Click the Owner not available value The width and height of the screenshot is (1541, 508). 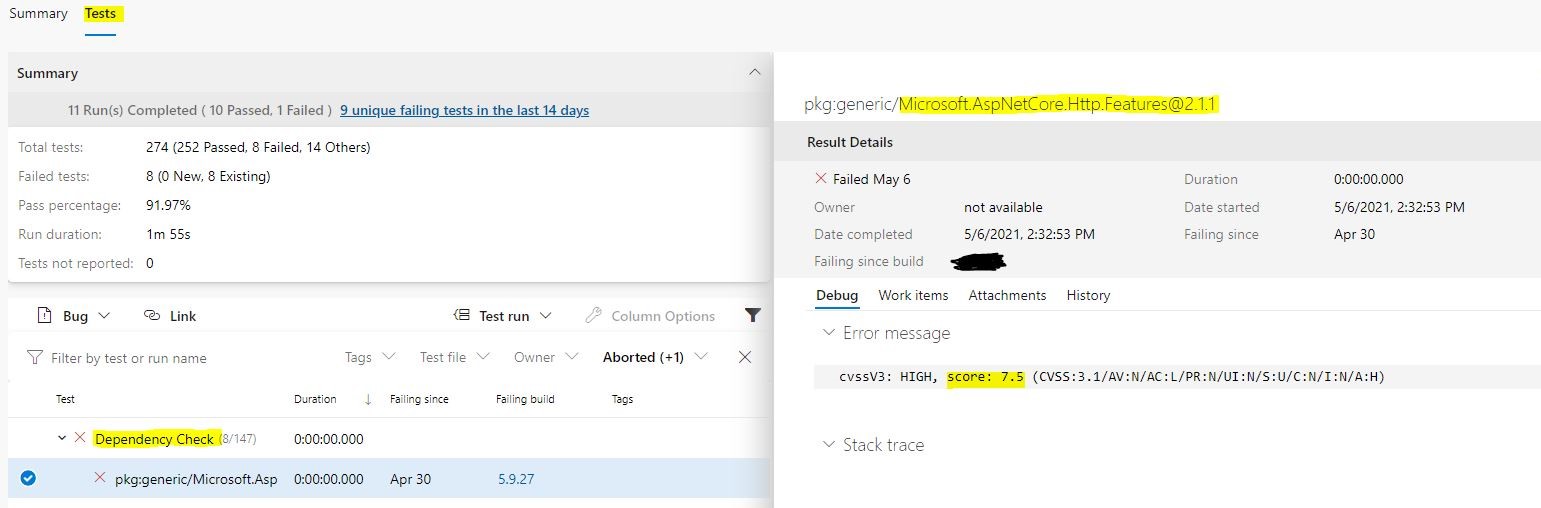[1003, 207]
